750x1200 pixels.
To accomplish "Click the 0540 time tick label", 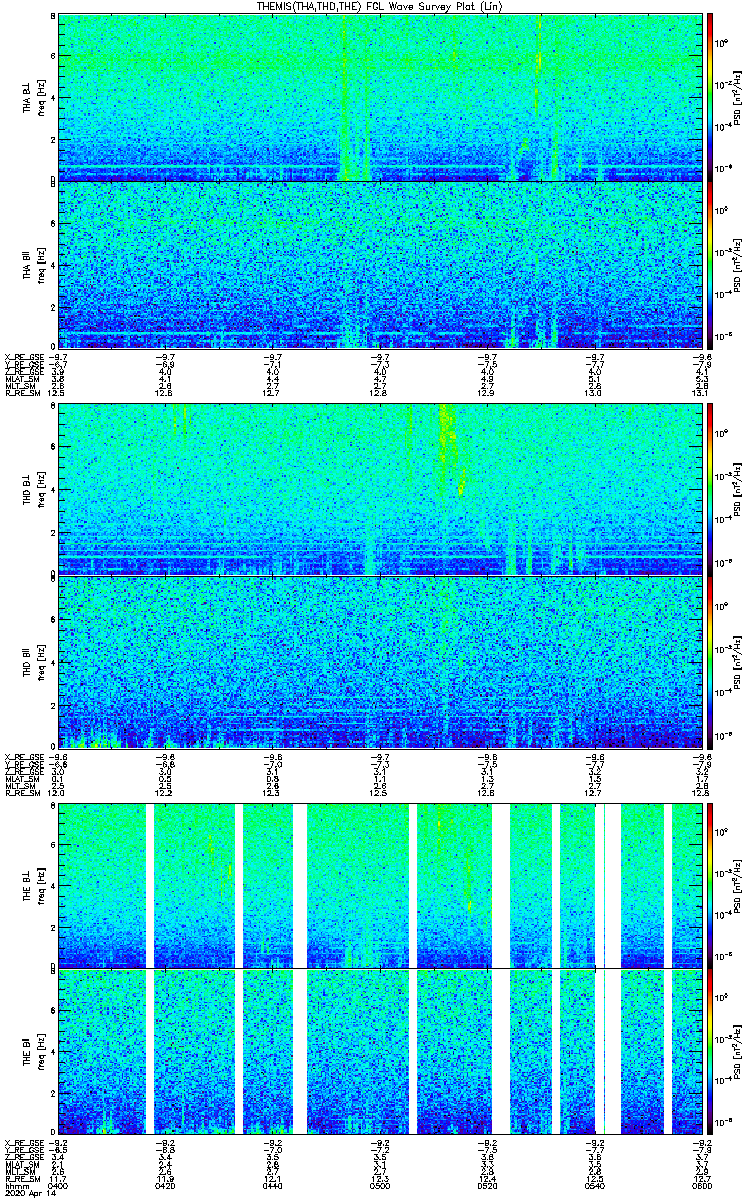I will point(594,1186).
